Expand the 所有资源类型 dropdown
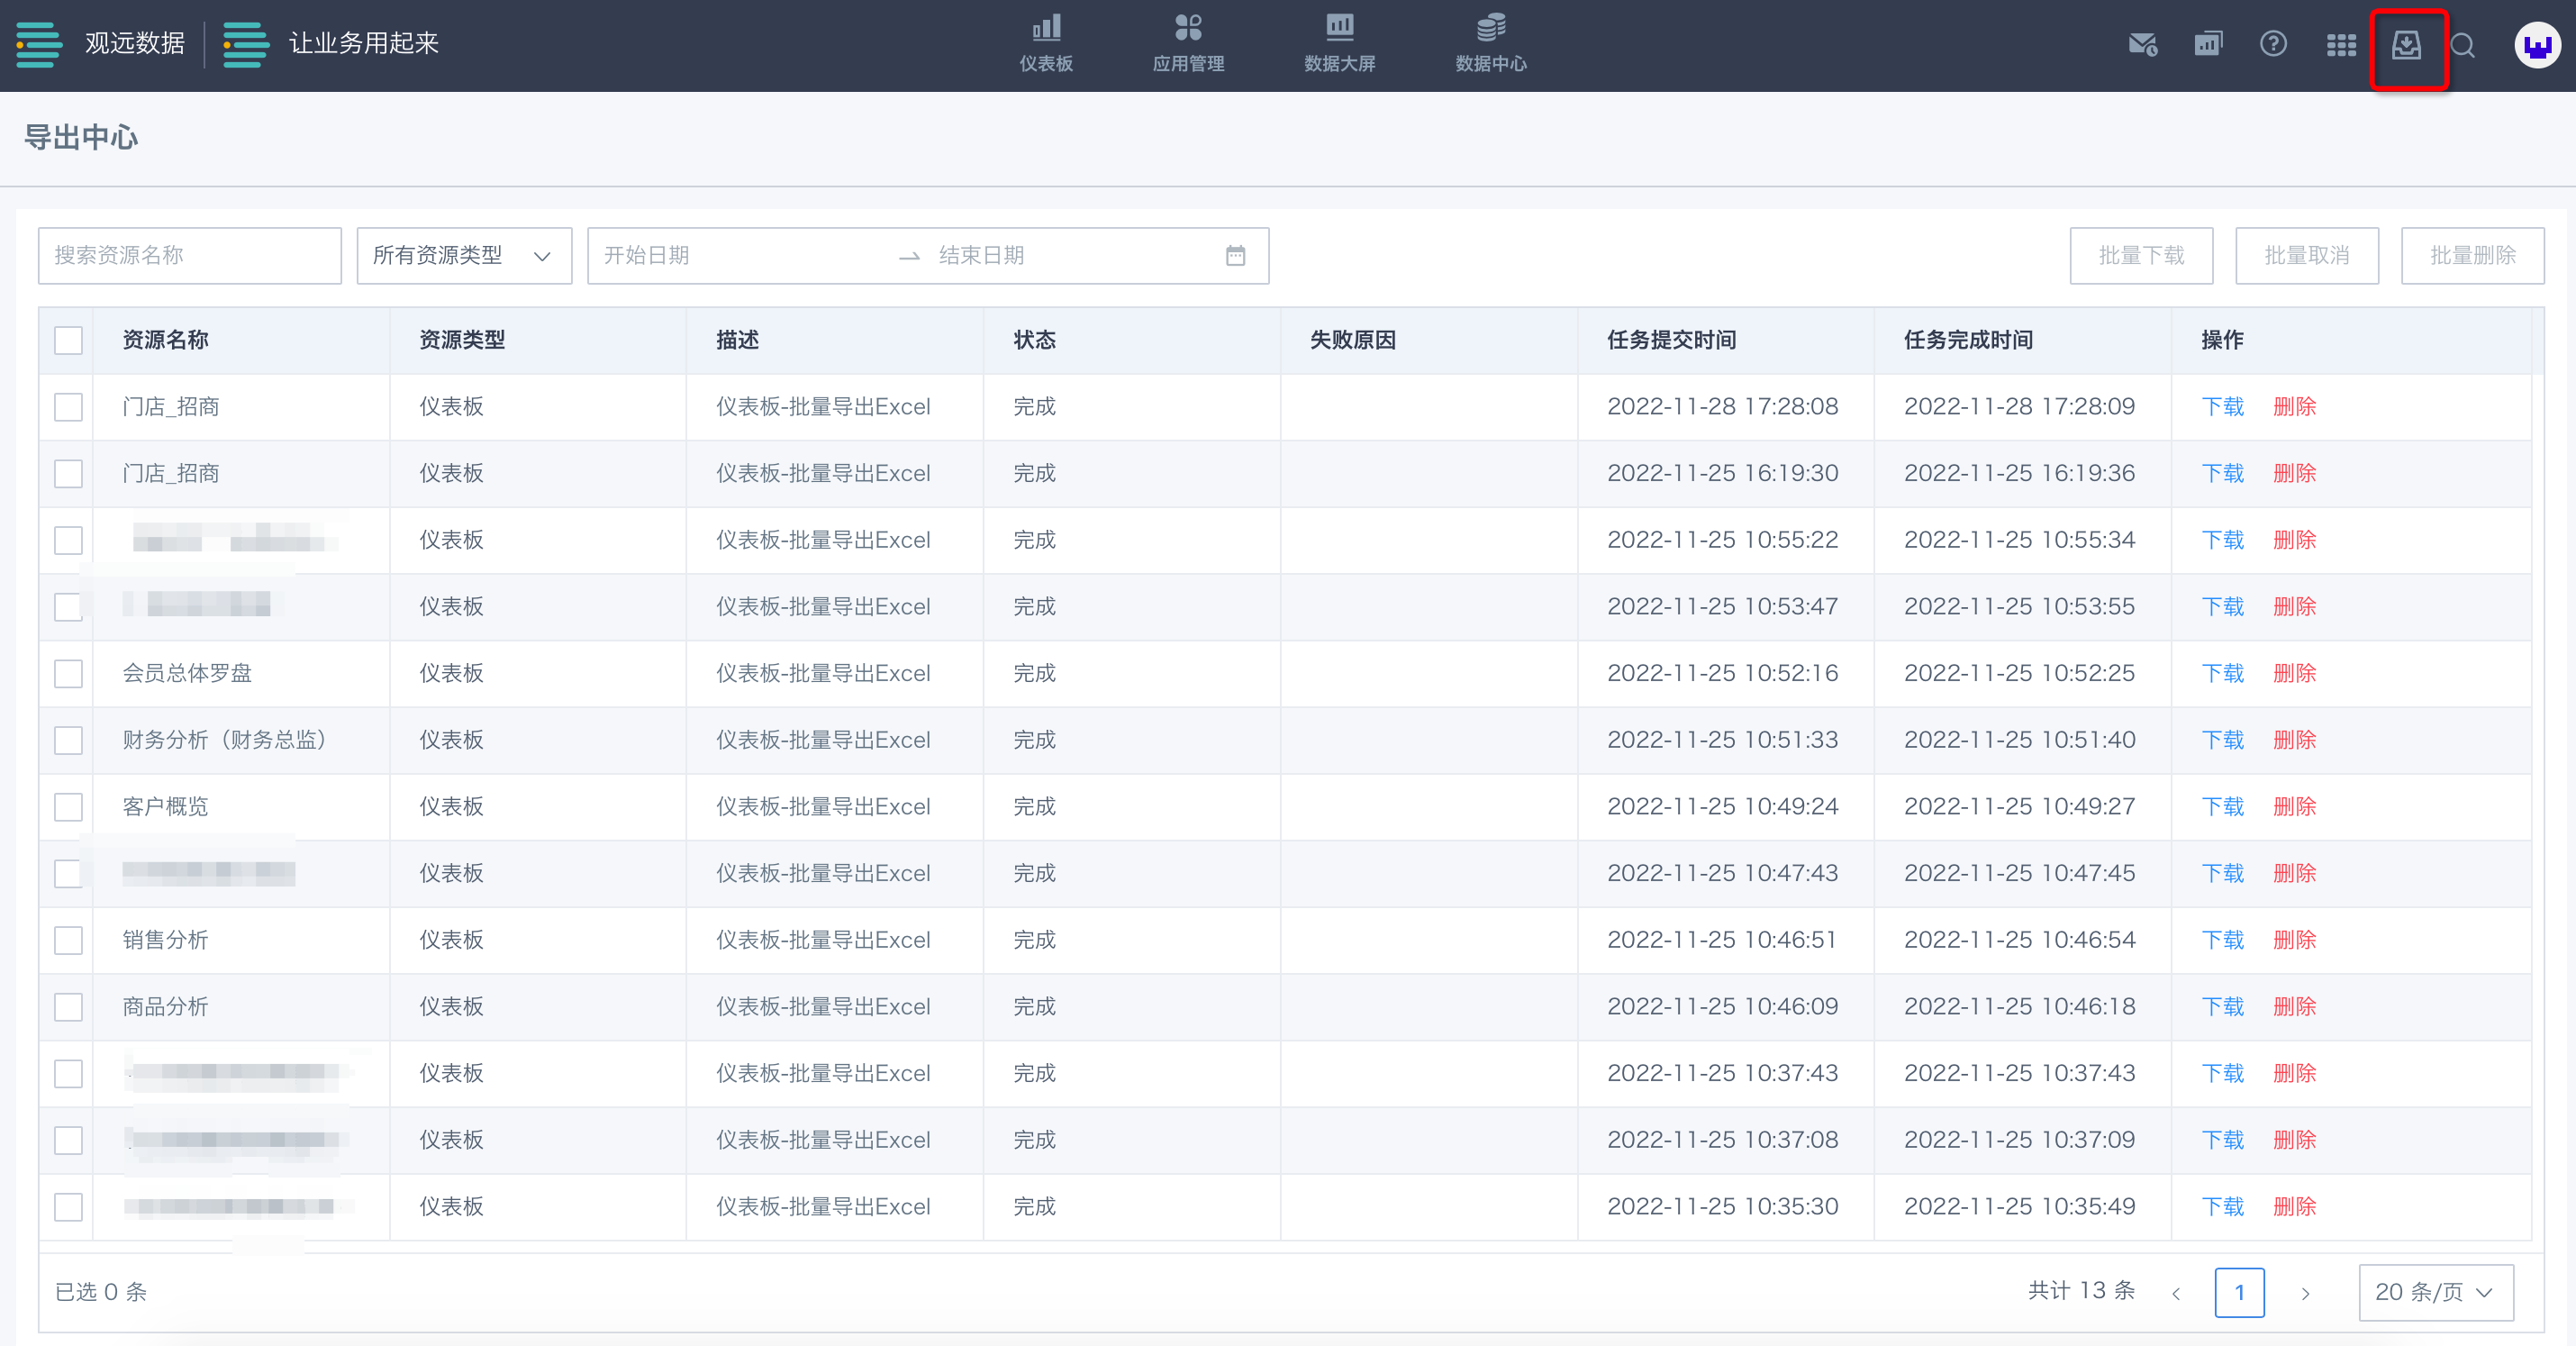2576x1346 pixels. click(464, 255)
